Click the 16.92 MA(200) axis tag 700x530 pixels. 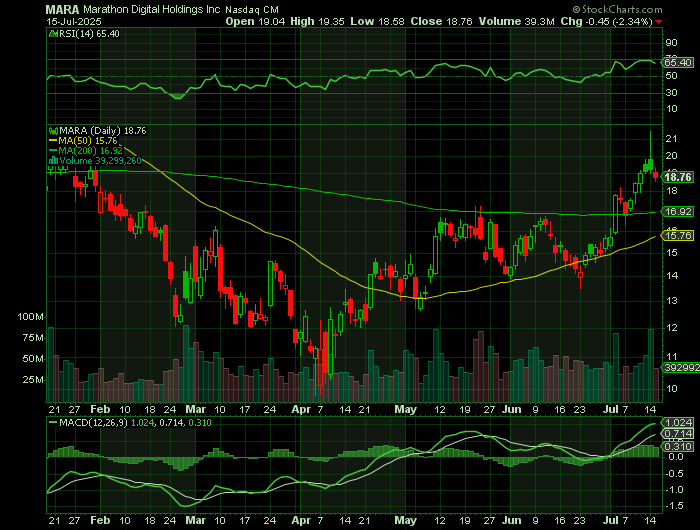coord(678,212)
